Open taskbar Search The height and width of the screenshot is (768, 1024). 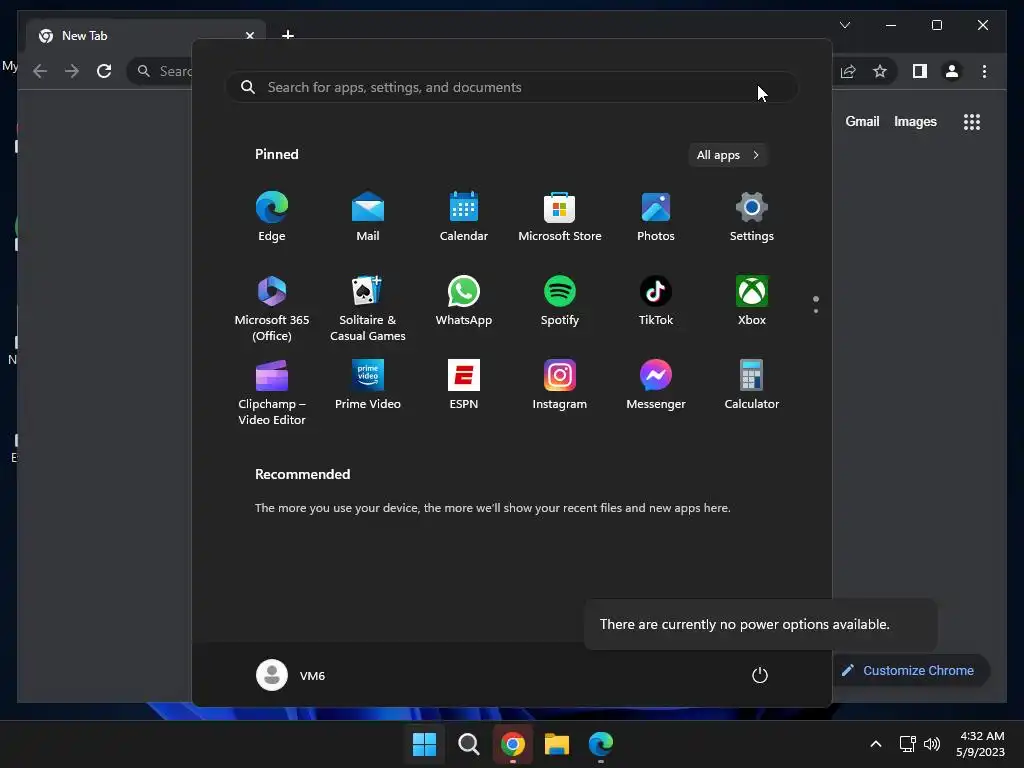pos(468,744)
